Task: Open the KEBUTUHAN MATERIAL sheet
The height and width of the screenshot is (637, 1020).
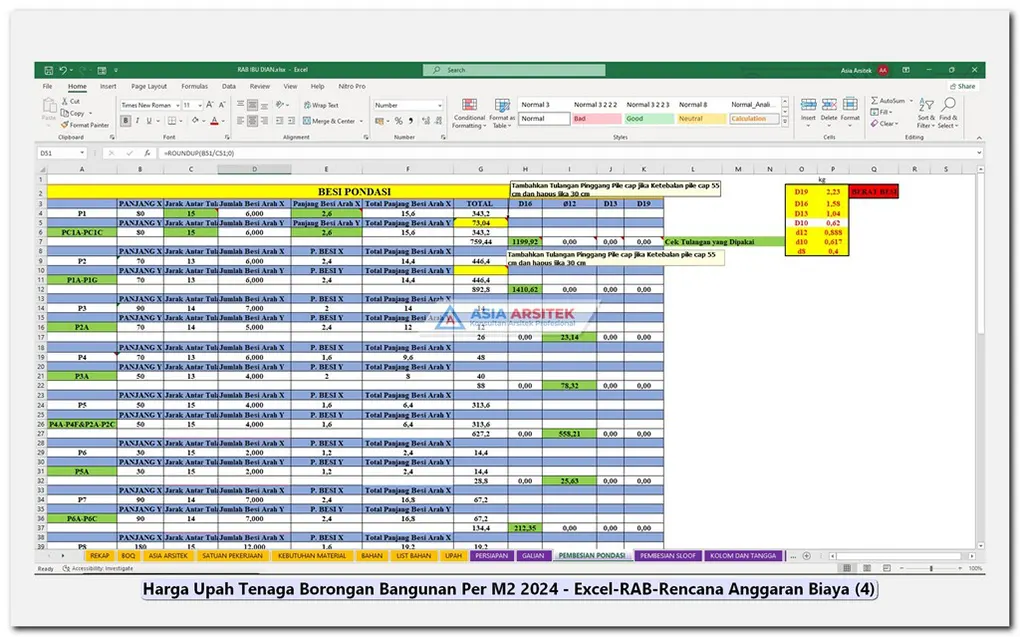Action: [312, 556]
